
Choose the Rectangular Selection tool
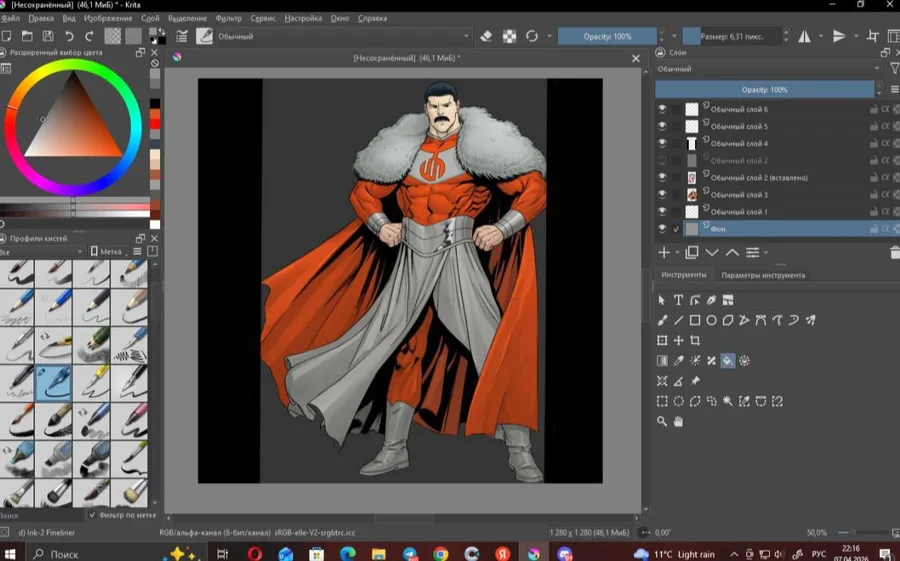pyautogui.click(x=662, y=401)
